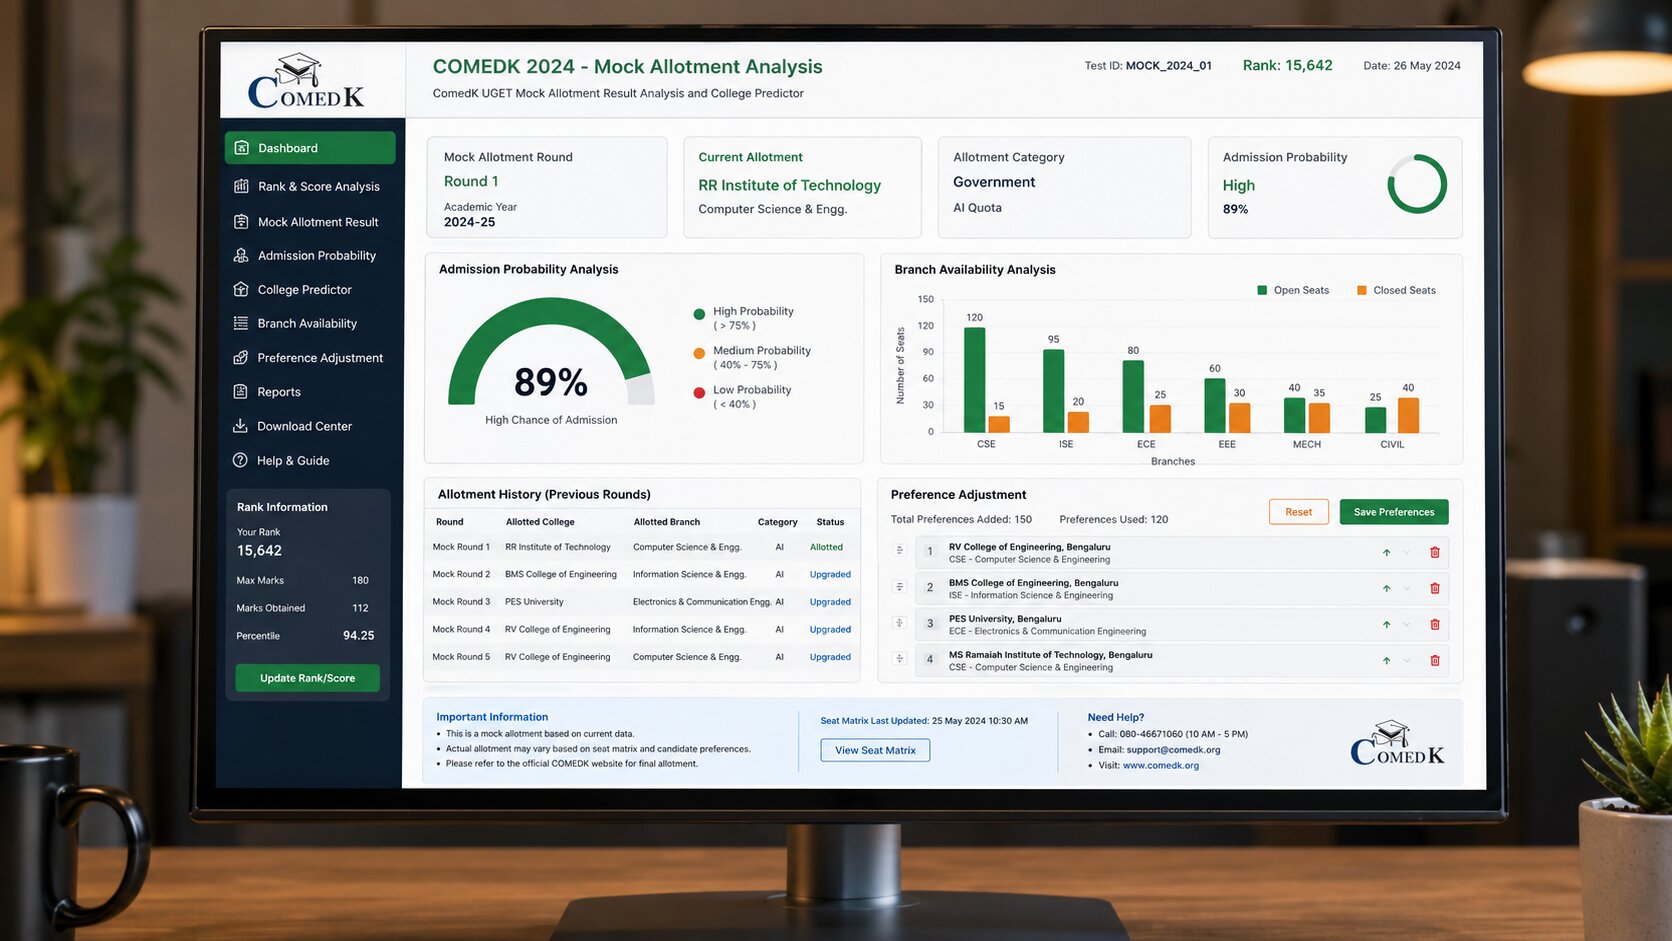Select the RV College of Engineering, Bengaluru preference row
Screen dimensions: 1672x941
(1180, 553)
